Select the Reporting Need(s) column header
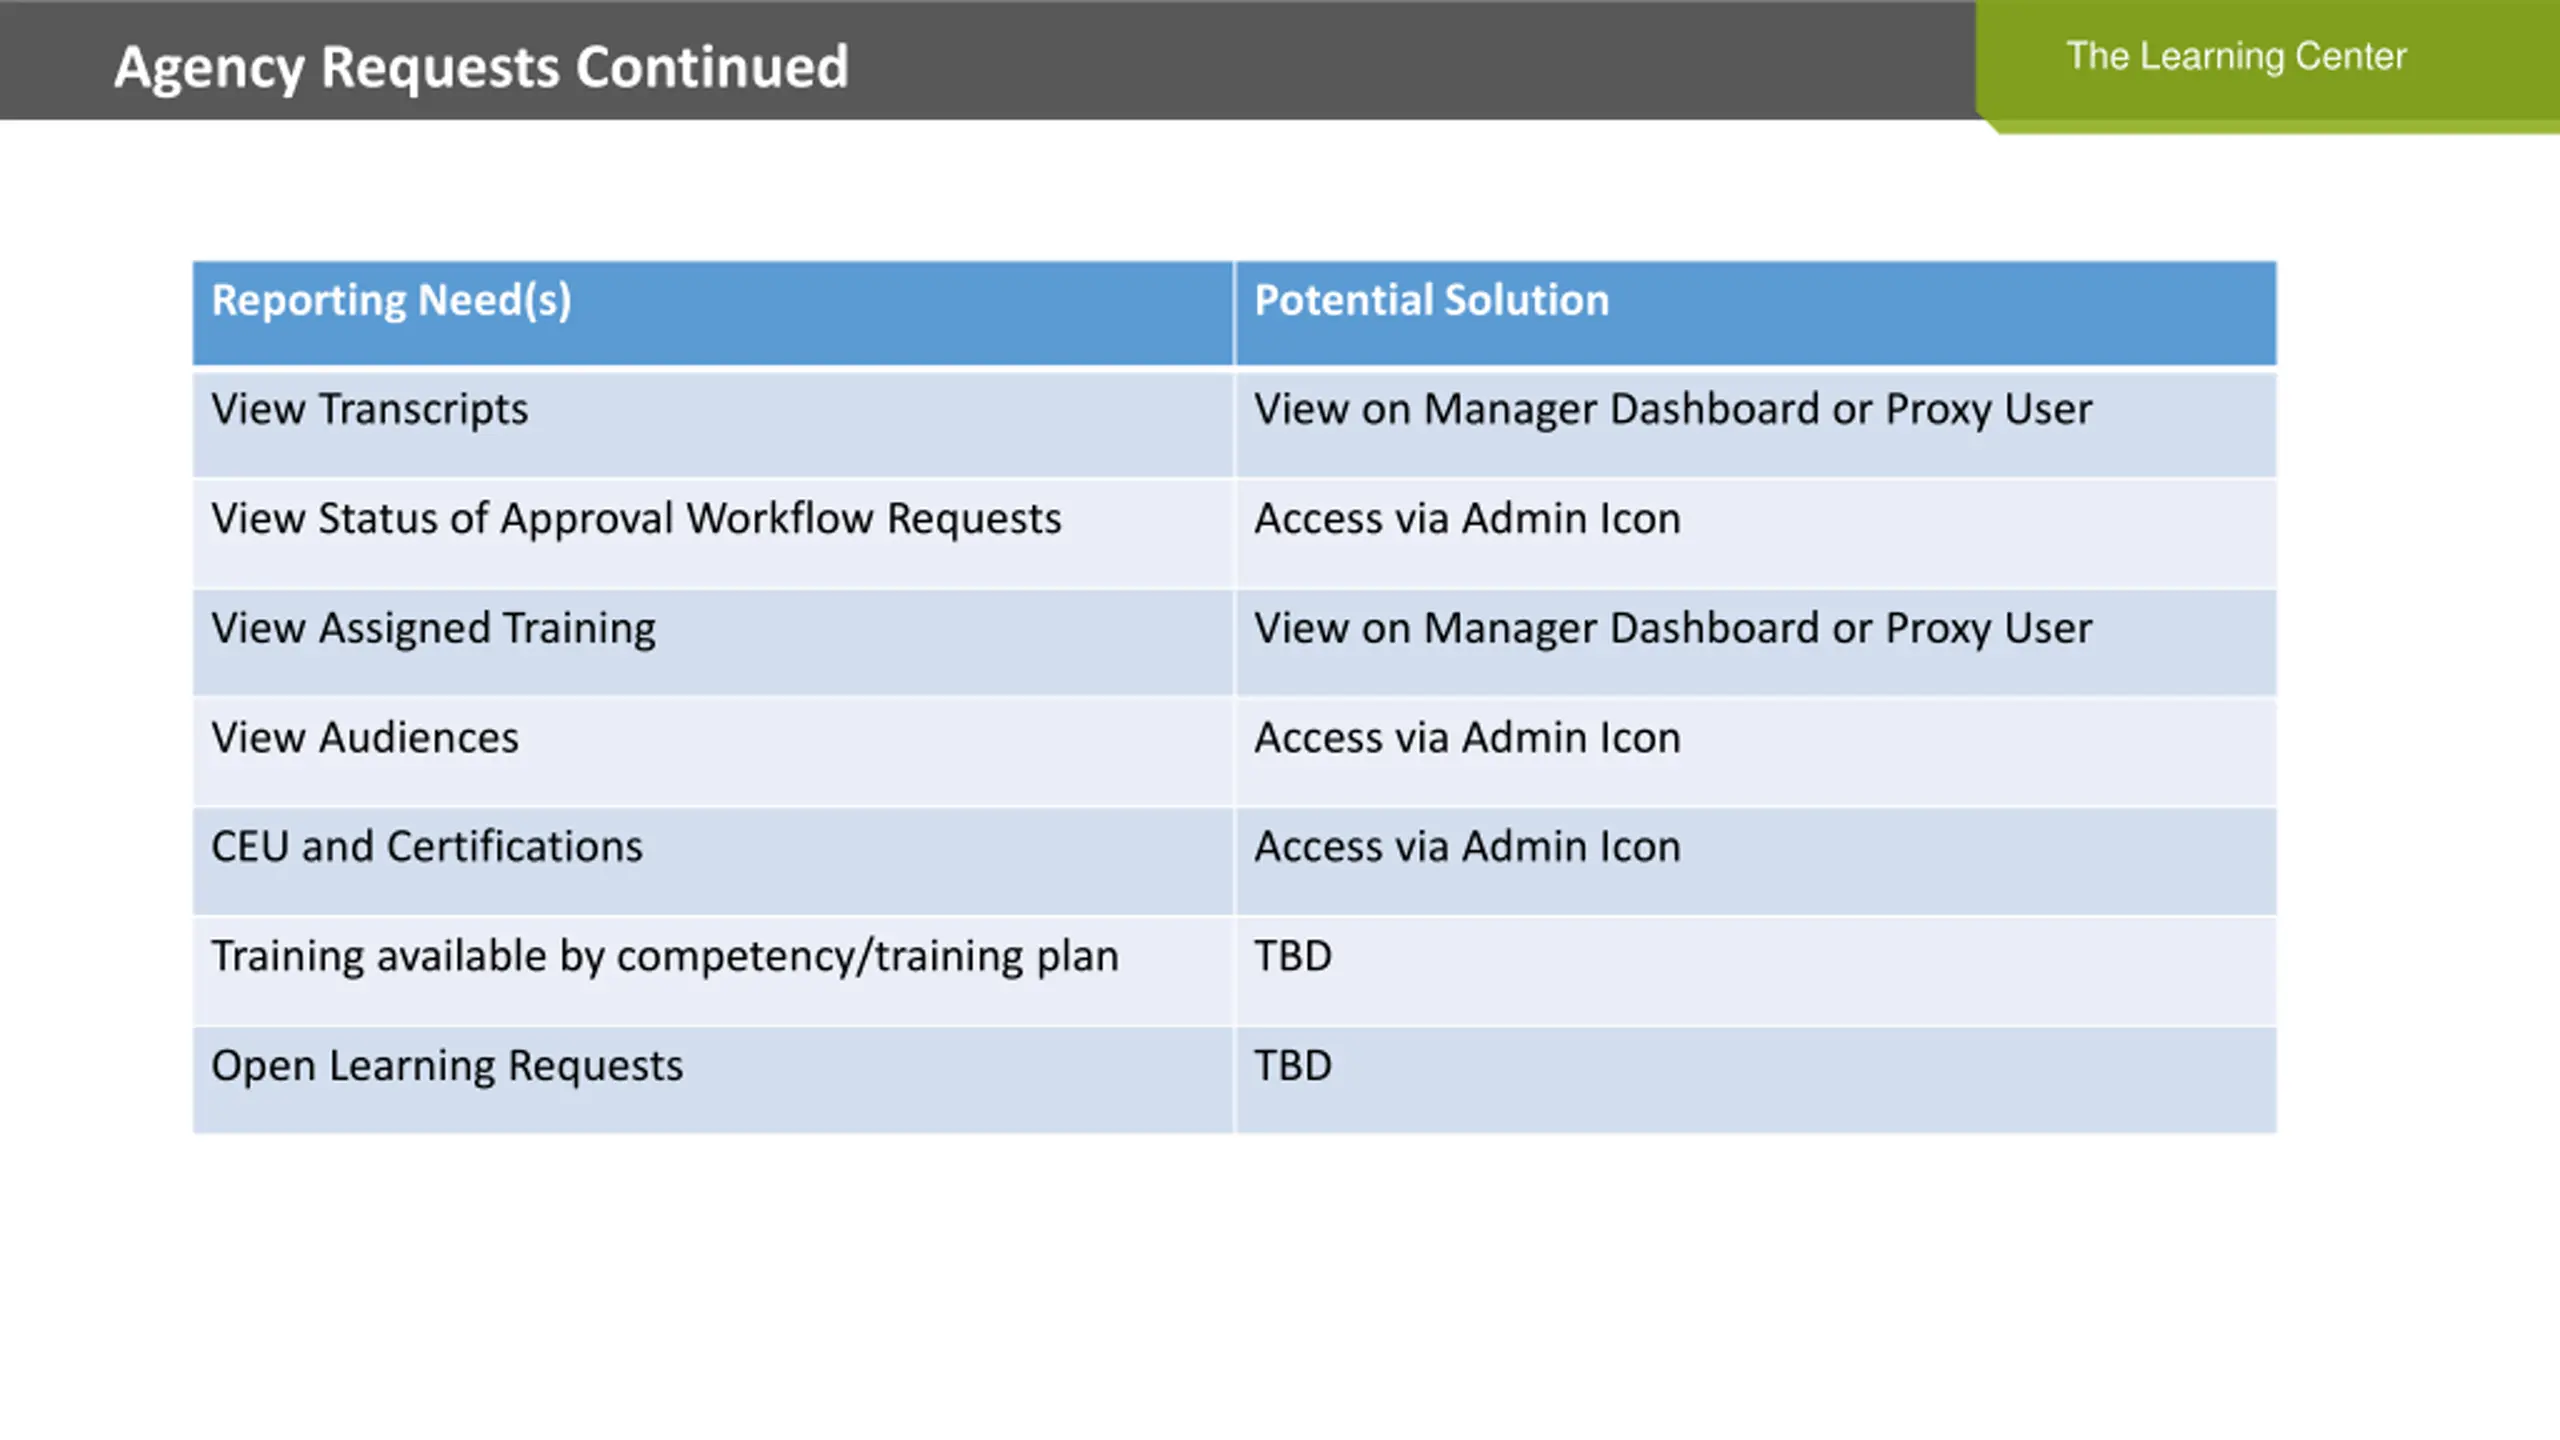The height and width of the screenshot is (1440, 2560). click(x=713, y=313)
